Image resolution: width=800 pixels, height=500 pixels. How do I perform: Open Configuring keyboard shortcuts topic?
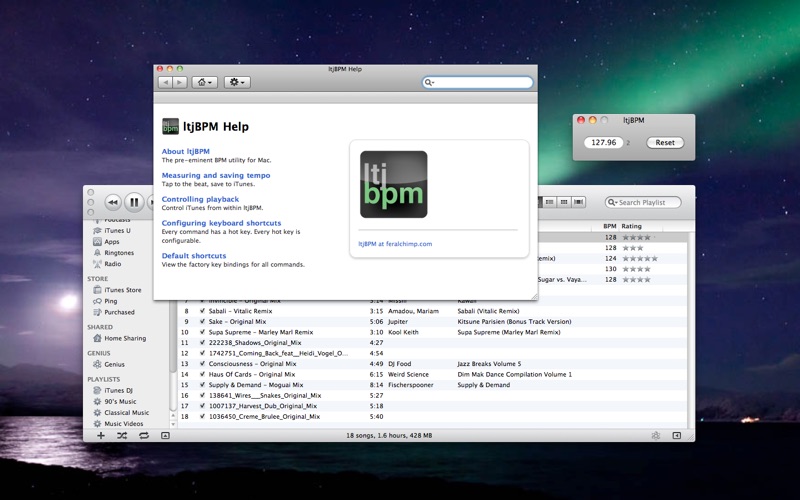[221, 223]
